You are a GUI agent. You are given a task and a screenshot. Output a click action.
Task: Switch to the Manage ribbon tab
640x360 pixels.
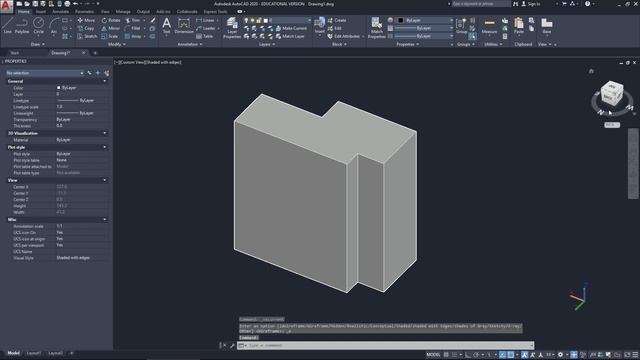tap(123, 12)
